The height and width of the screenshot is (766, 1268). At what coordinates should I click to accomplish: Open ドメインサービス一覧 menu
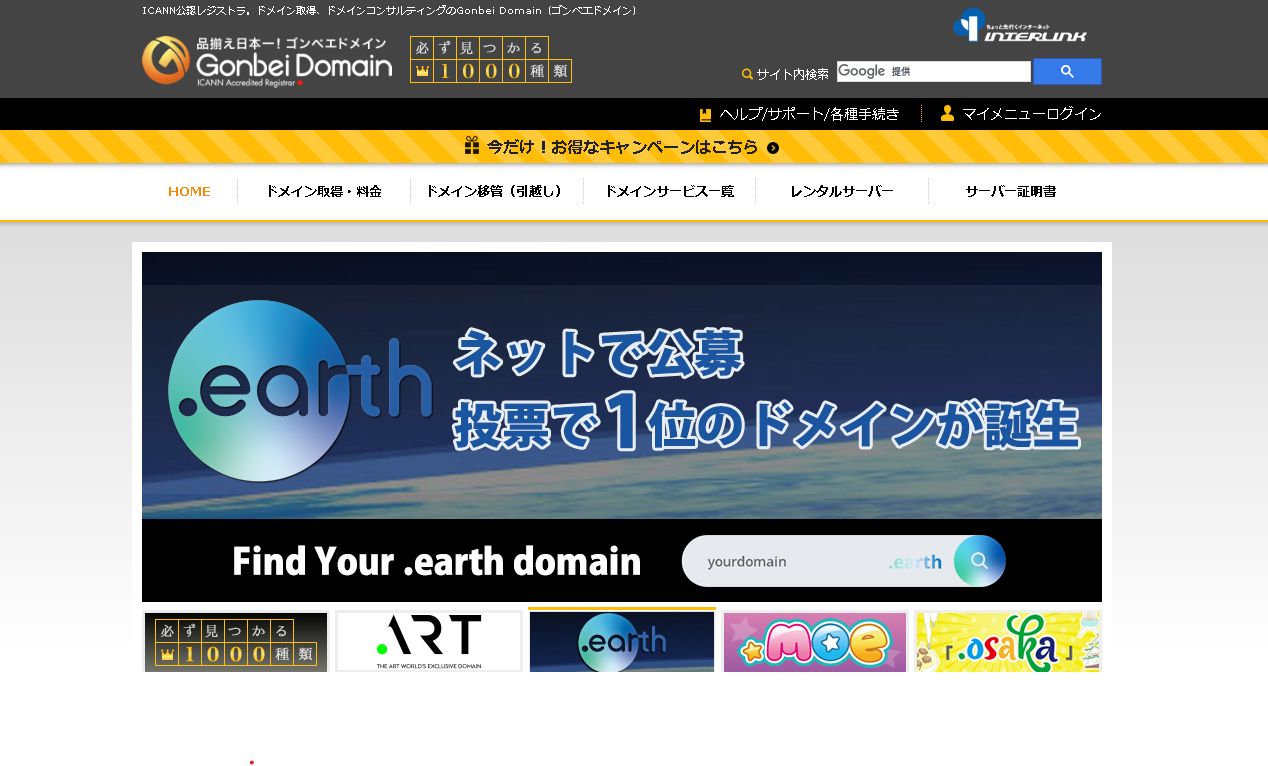point(670,192)
